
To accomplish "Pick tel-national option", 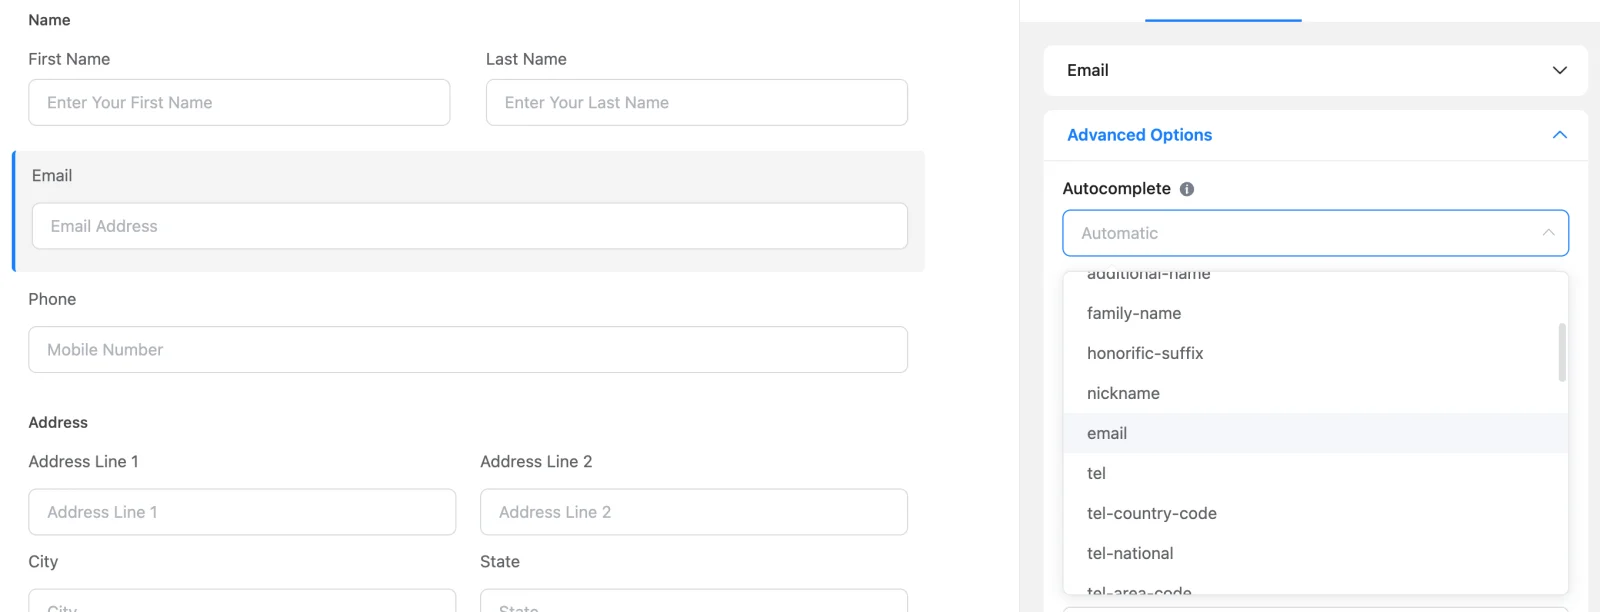I will [x=1315, y=553].
